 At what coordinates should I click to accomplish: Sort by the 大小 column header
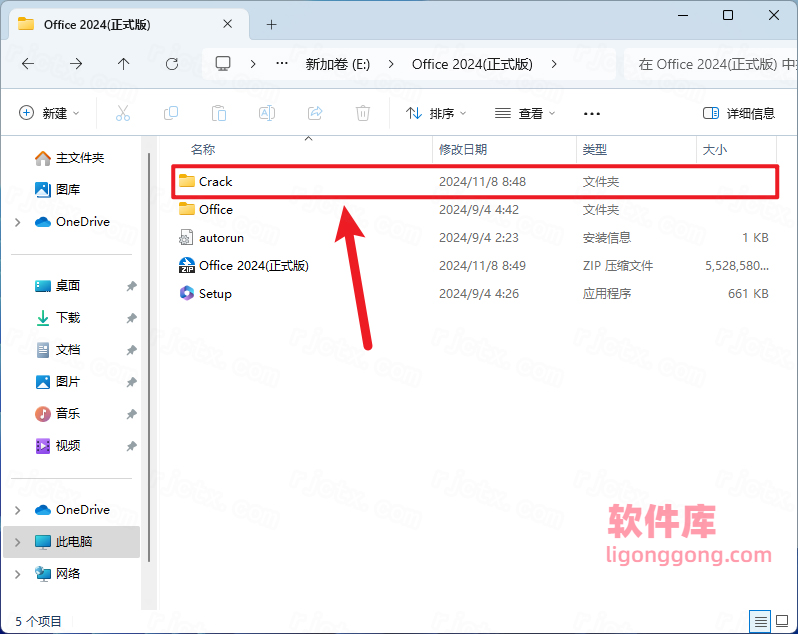point(715,150)
